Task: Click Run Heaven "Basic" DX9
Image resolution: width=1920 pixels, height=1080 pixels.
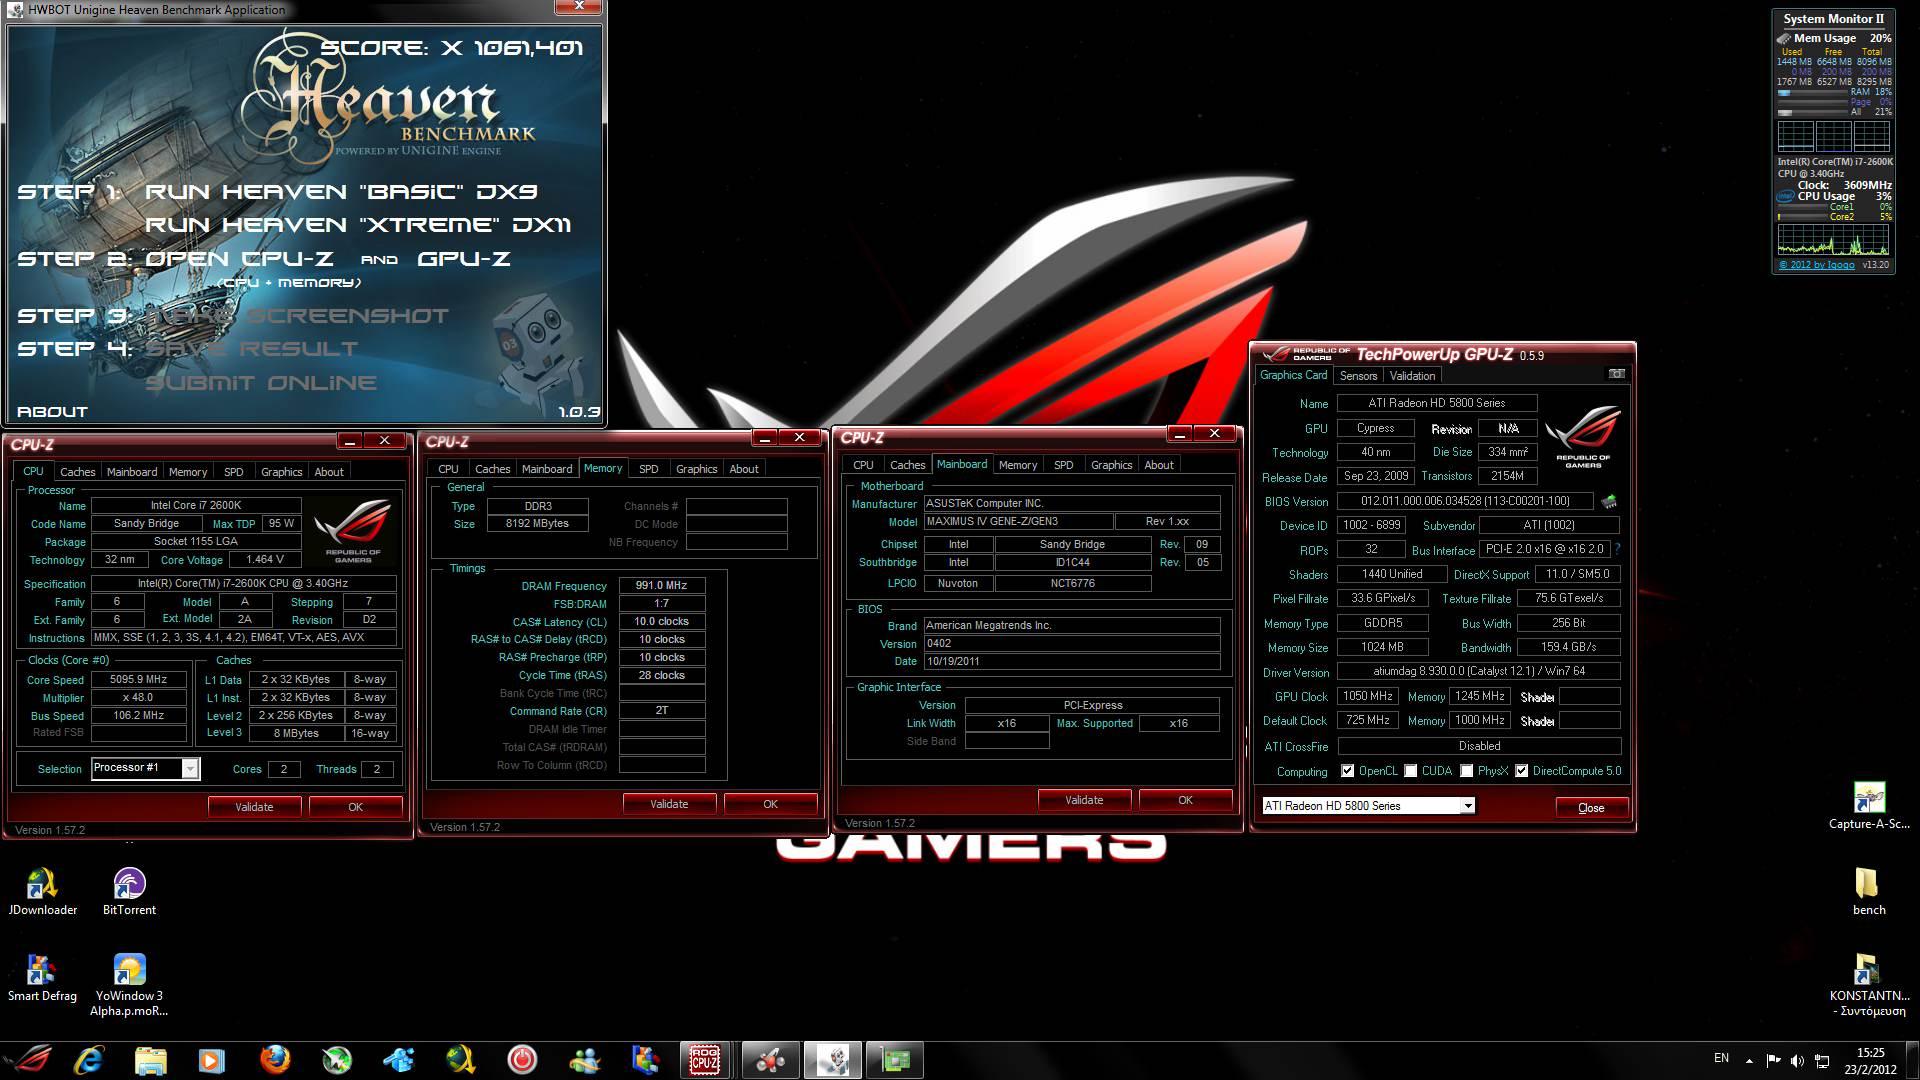Action: 341,191
